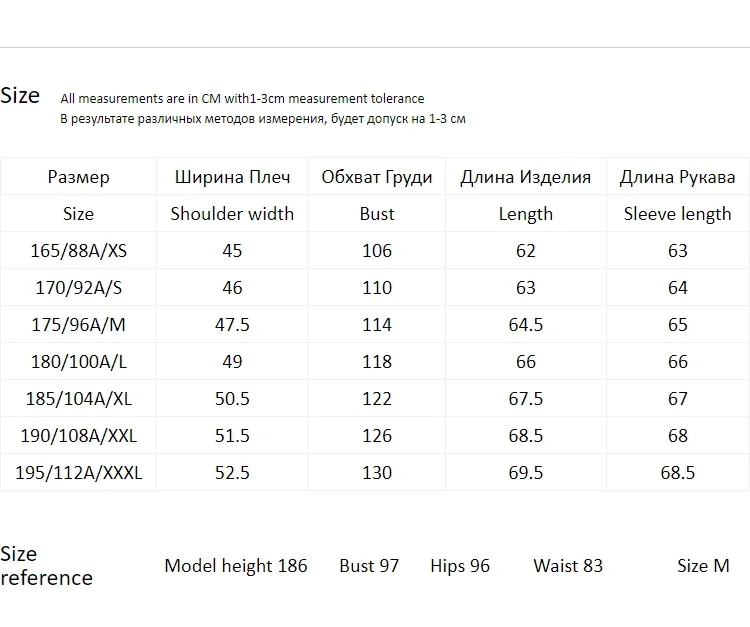Select the 195/112A/XXXL size cell
This screenshot has width=750, height=627.
78,473
